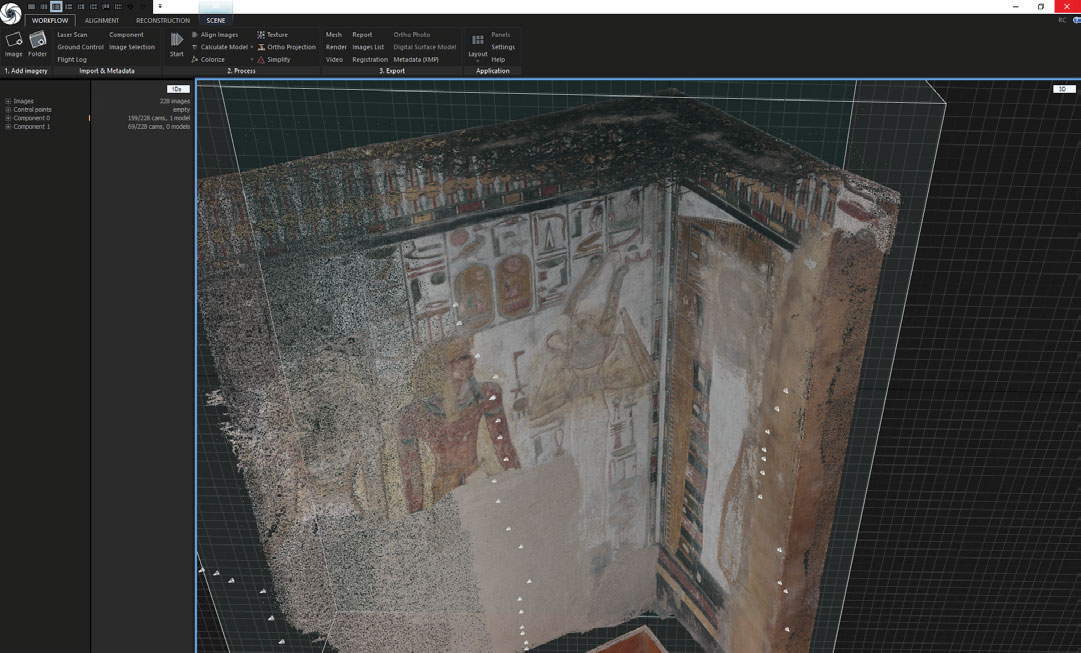
Task: Export Metadata (XMP)
Action: [416, 59]
